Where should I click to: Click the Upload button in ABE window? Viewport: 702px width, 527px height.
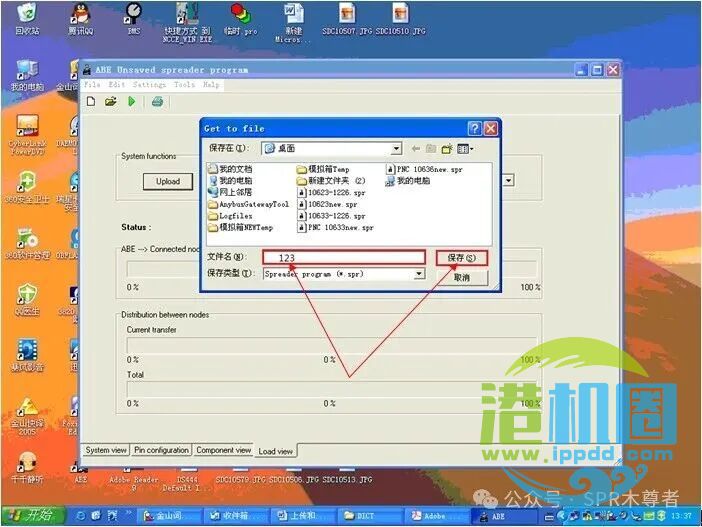point(168,181)
